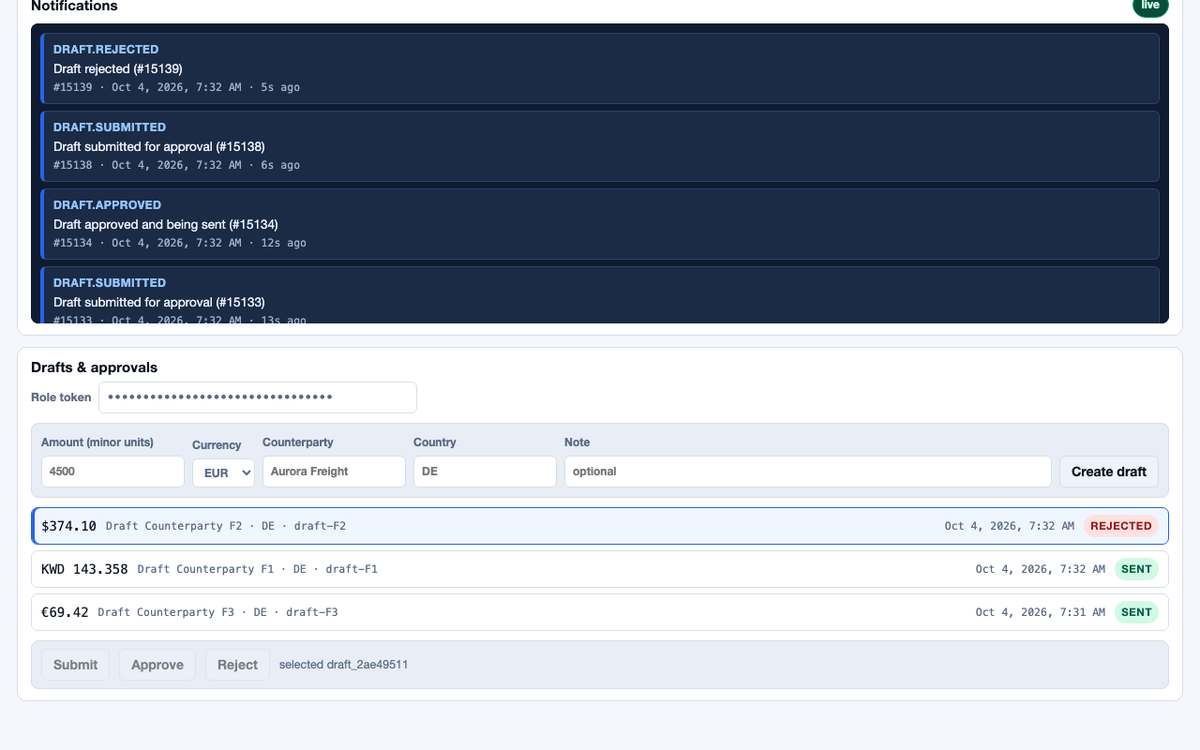Click the Submit button
The width and height of the screenshot is (1200, 750).
(76, 664)
